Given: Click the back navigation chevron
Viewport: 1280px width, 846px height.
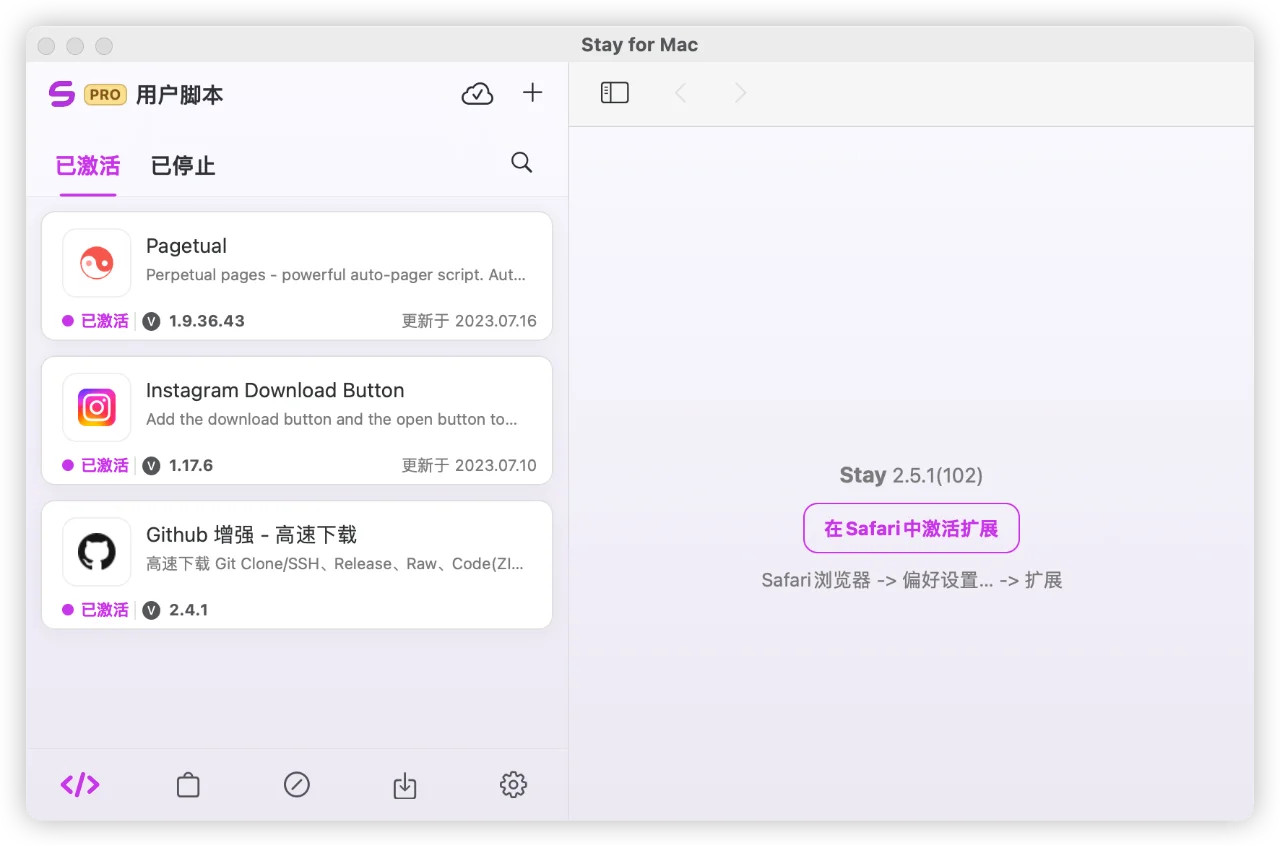Looking at the screenshot, I should pyautogui.click(x=681, y=92).
